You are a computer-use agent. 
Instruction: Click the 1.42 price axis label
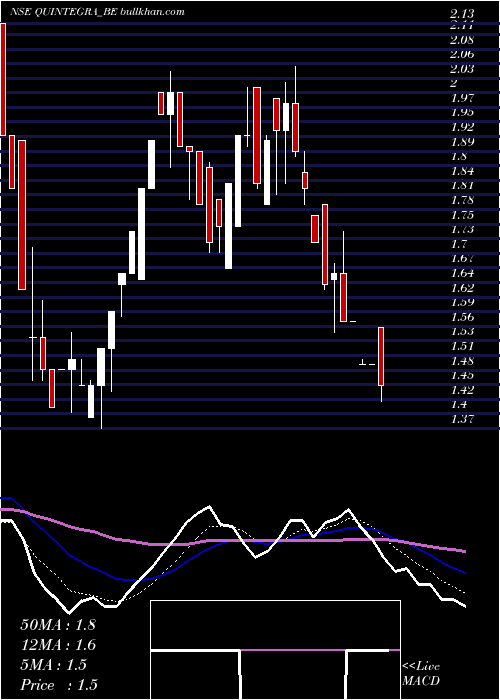point(462,390)
